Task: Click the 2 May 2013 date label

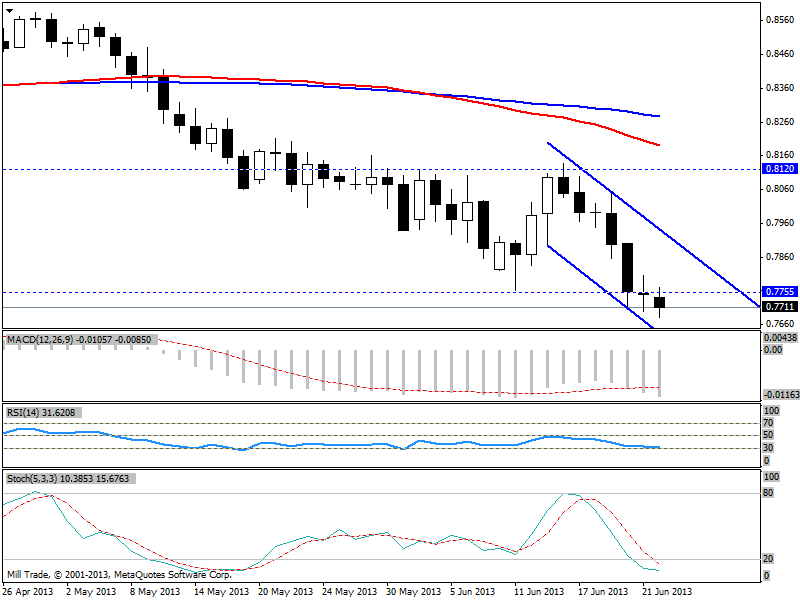Action: point(91,592)
